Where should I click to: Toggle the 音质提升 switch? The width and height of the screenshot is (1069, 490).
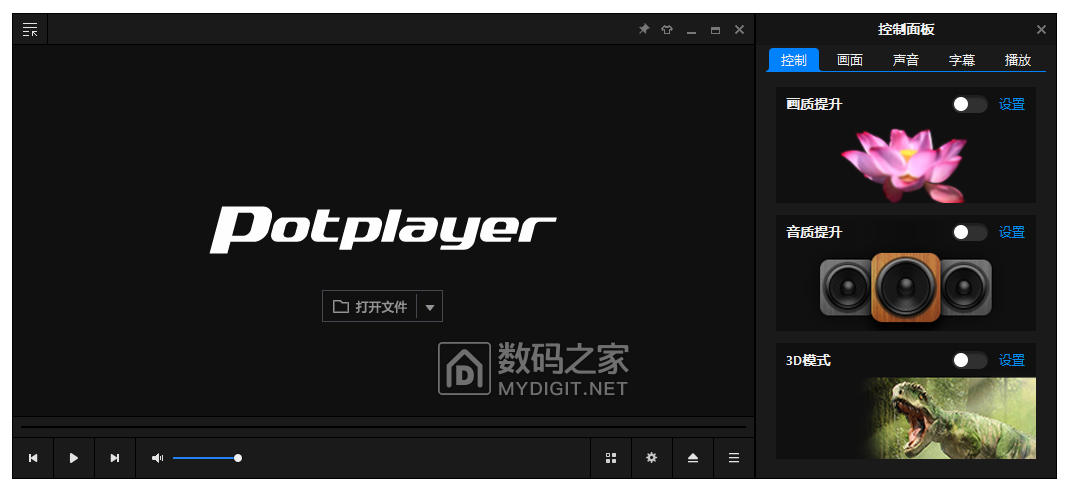(969, 232)
